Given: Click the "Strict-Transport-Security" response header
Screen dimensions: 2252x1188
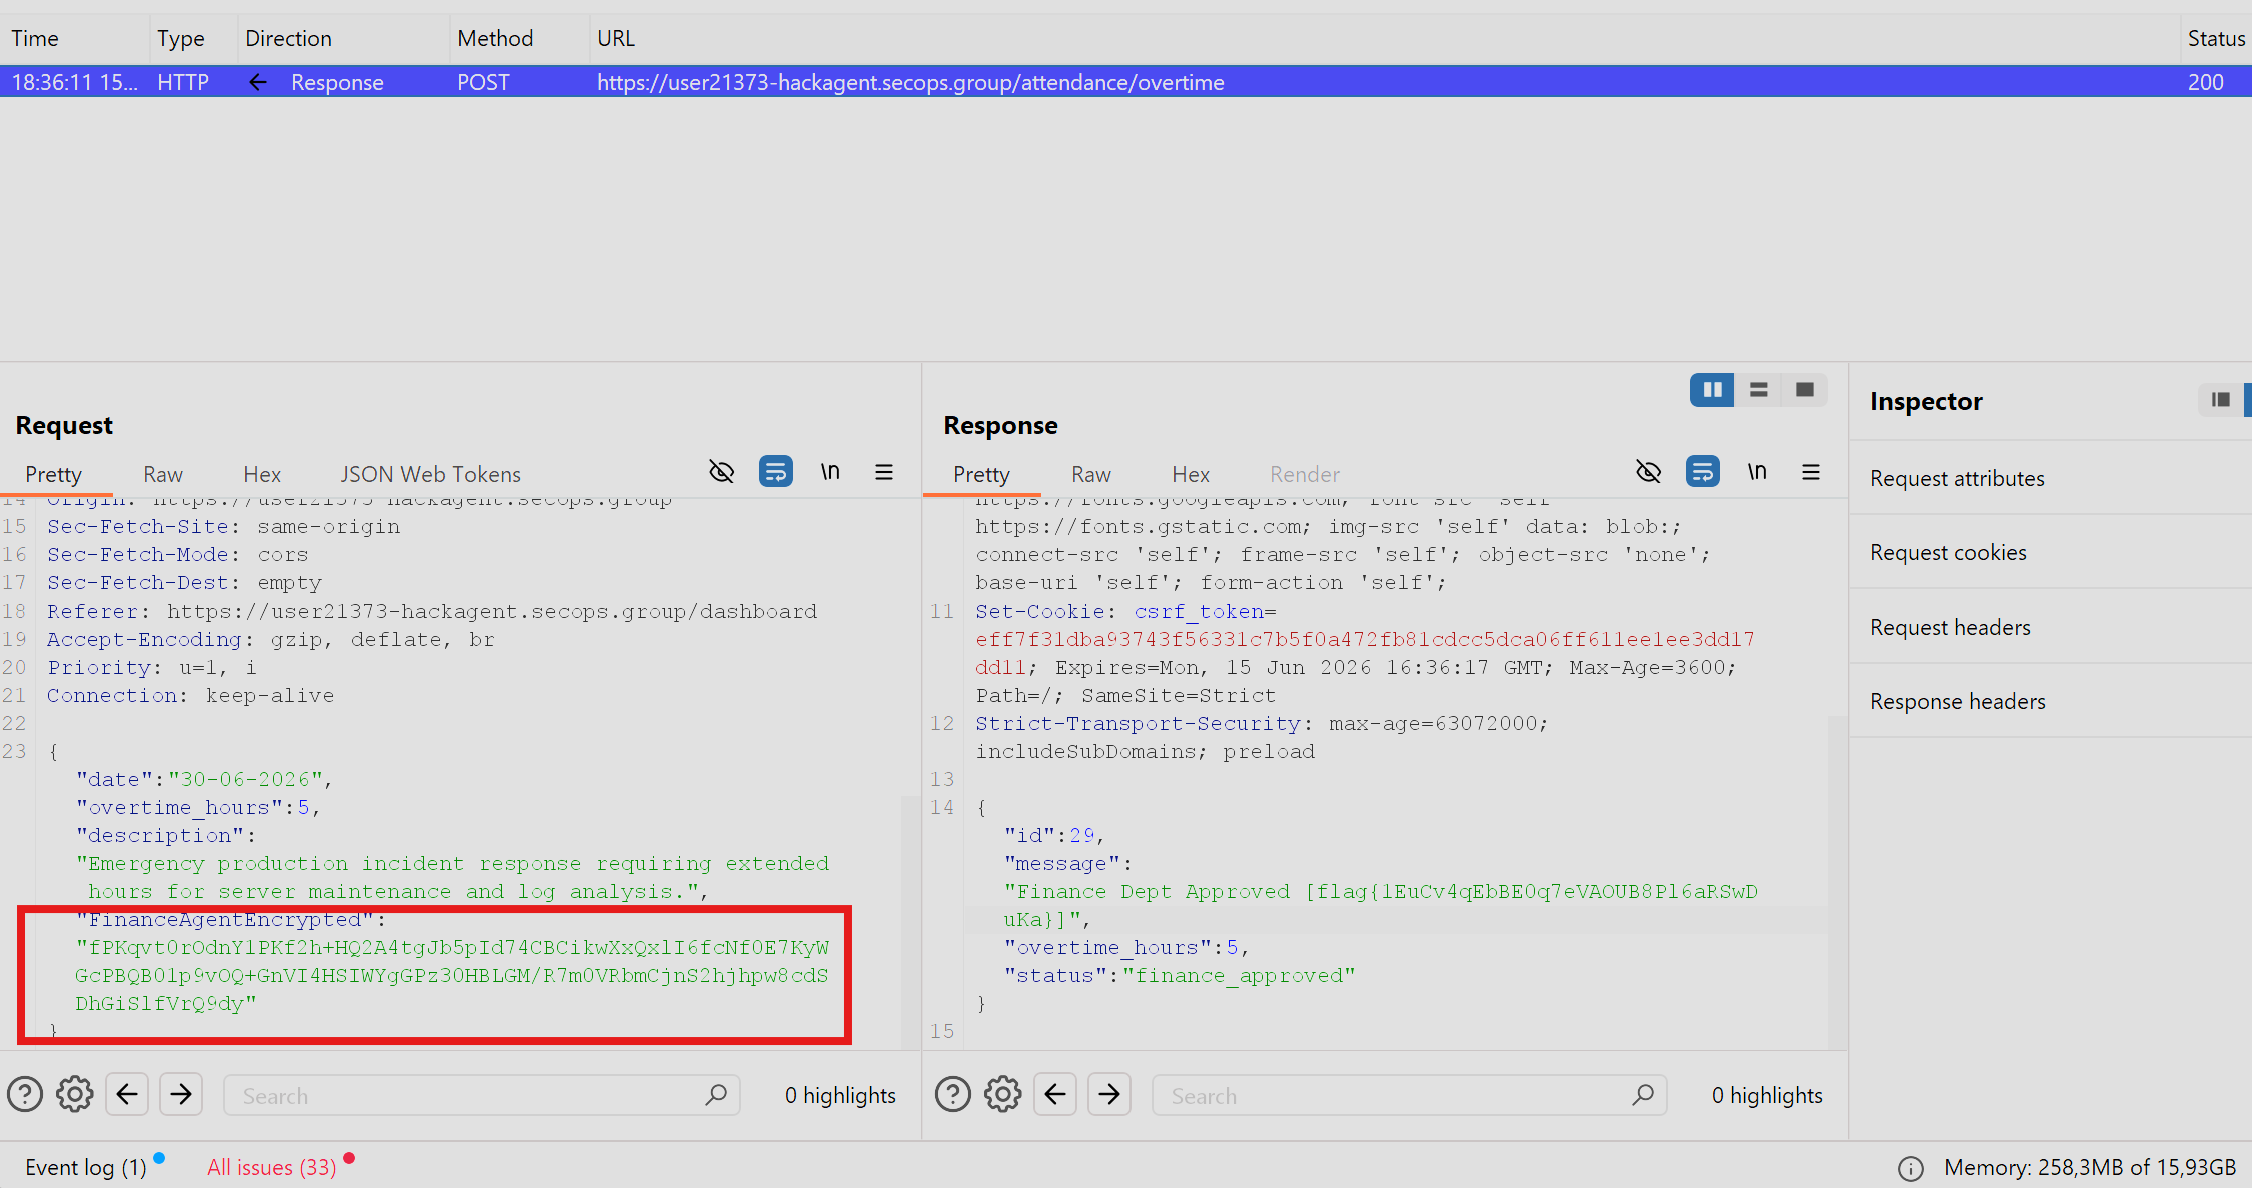Looking at the screenshot, I should coord(1138,723).
